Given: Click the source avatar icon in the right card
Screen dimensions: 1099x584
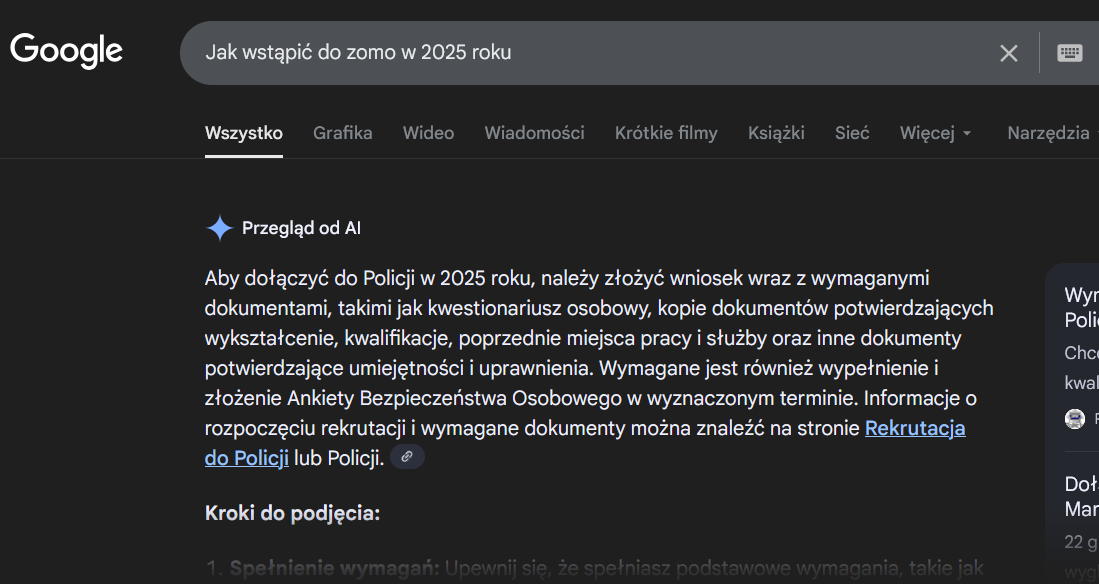Looking at the screenshot, I should (x=1075, y=418).
